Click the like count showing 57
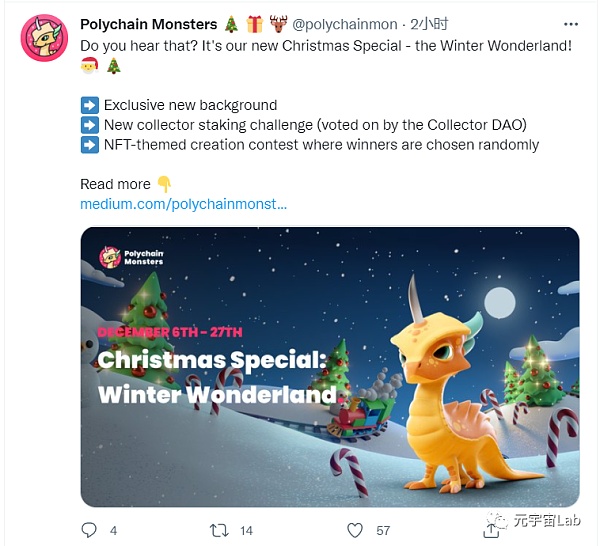Screen dimensions: 600x546 coord(381,530)
